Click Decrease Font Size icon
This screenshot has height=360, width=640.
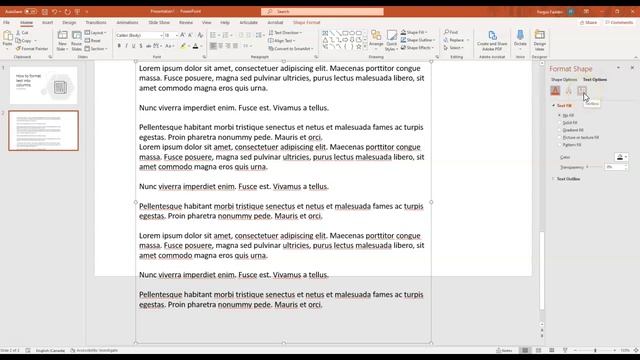[x=190, y=36]
